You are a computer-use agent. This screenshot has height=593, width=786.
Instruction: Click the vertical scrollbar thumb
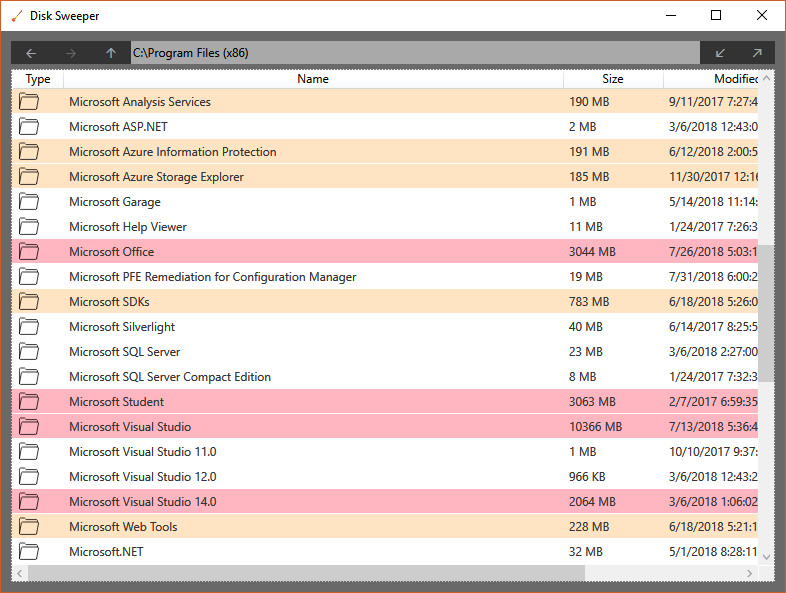[766, 313]
